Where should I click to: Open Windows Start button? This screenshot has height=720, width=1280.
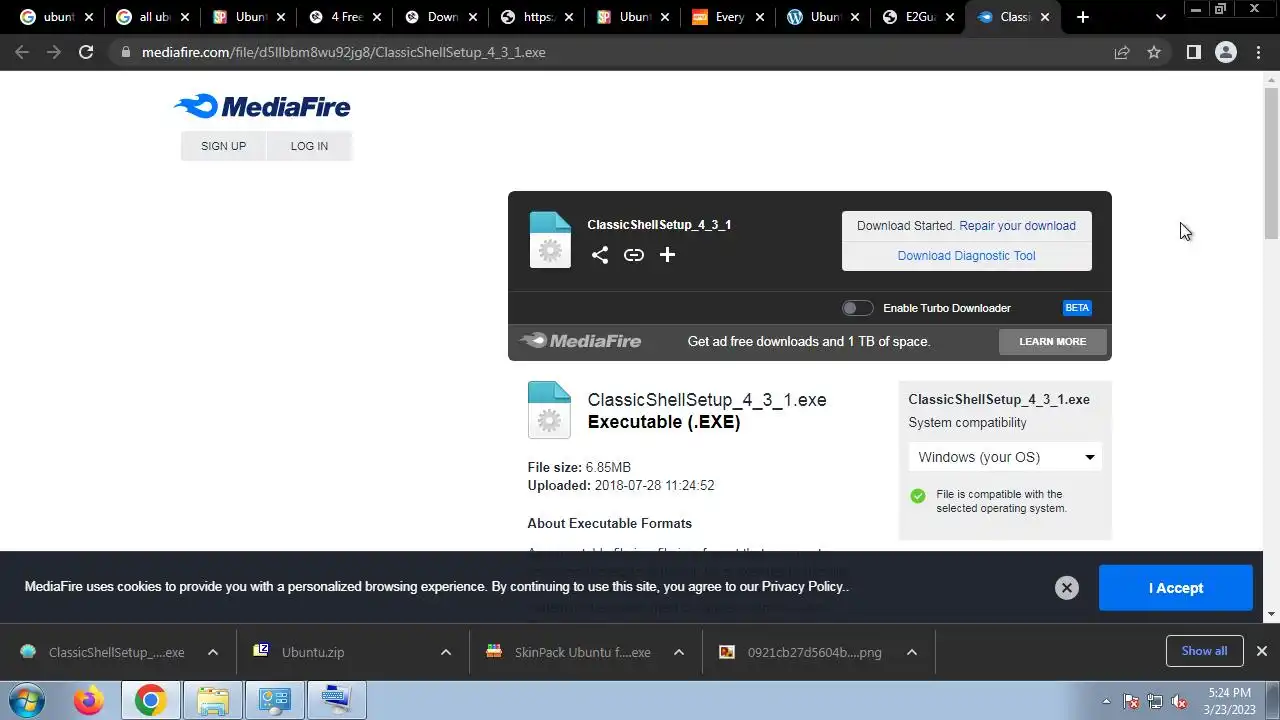pyautogui.click(x=25, y=700)
